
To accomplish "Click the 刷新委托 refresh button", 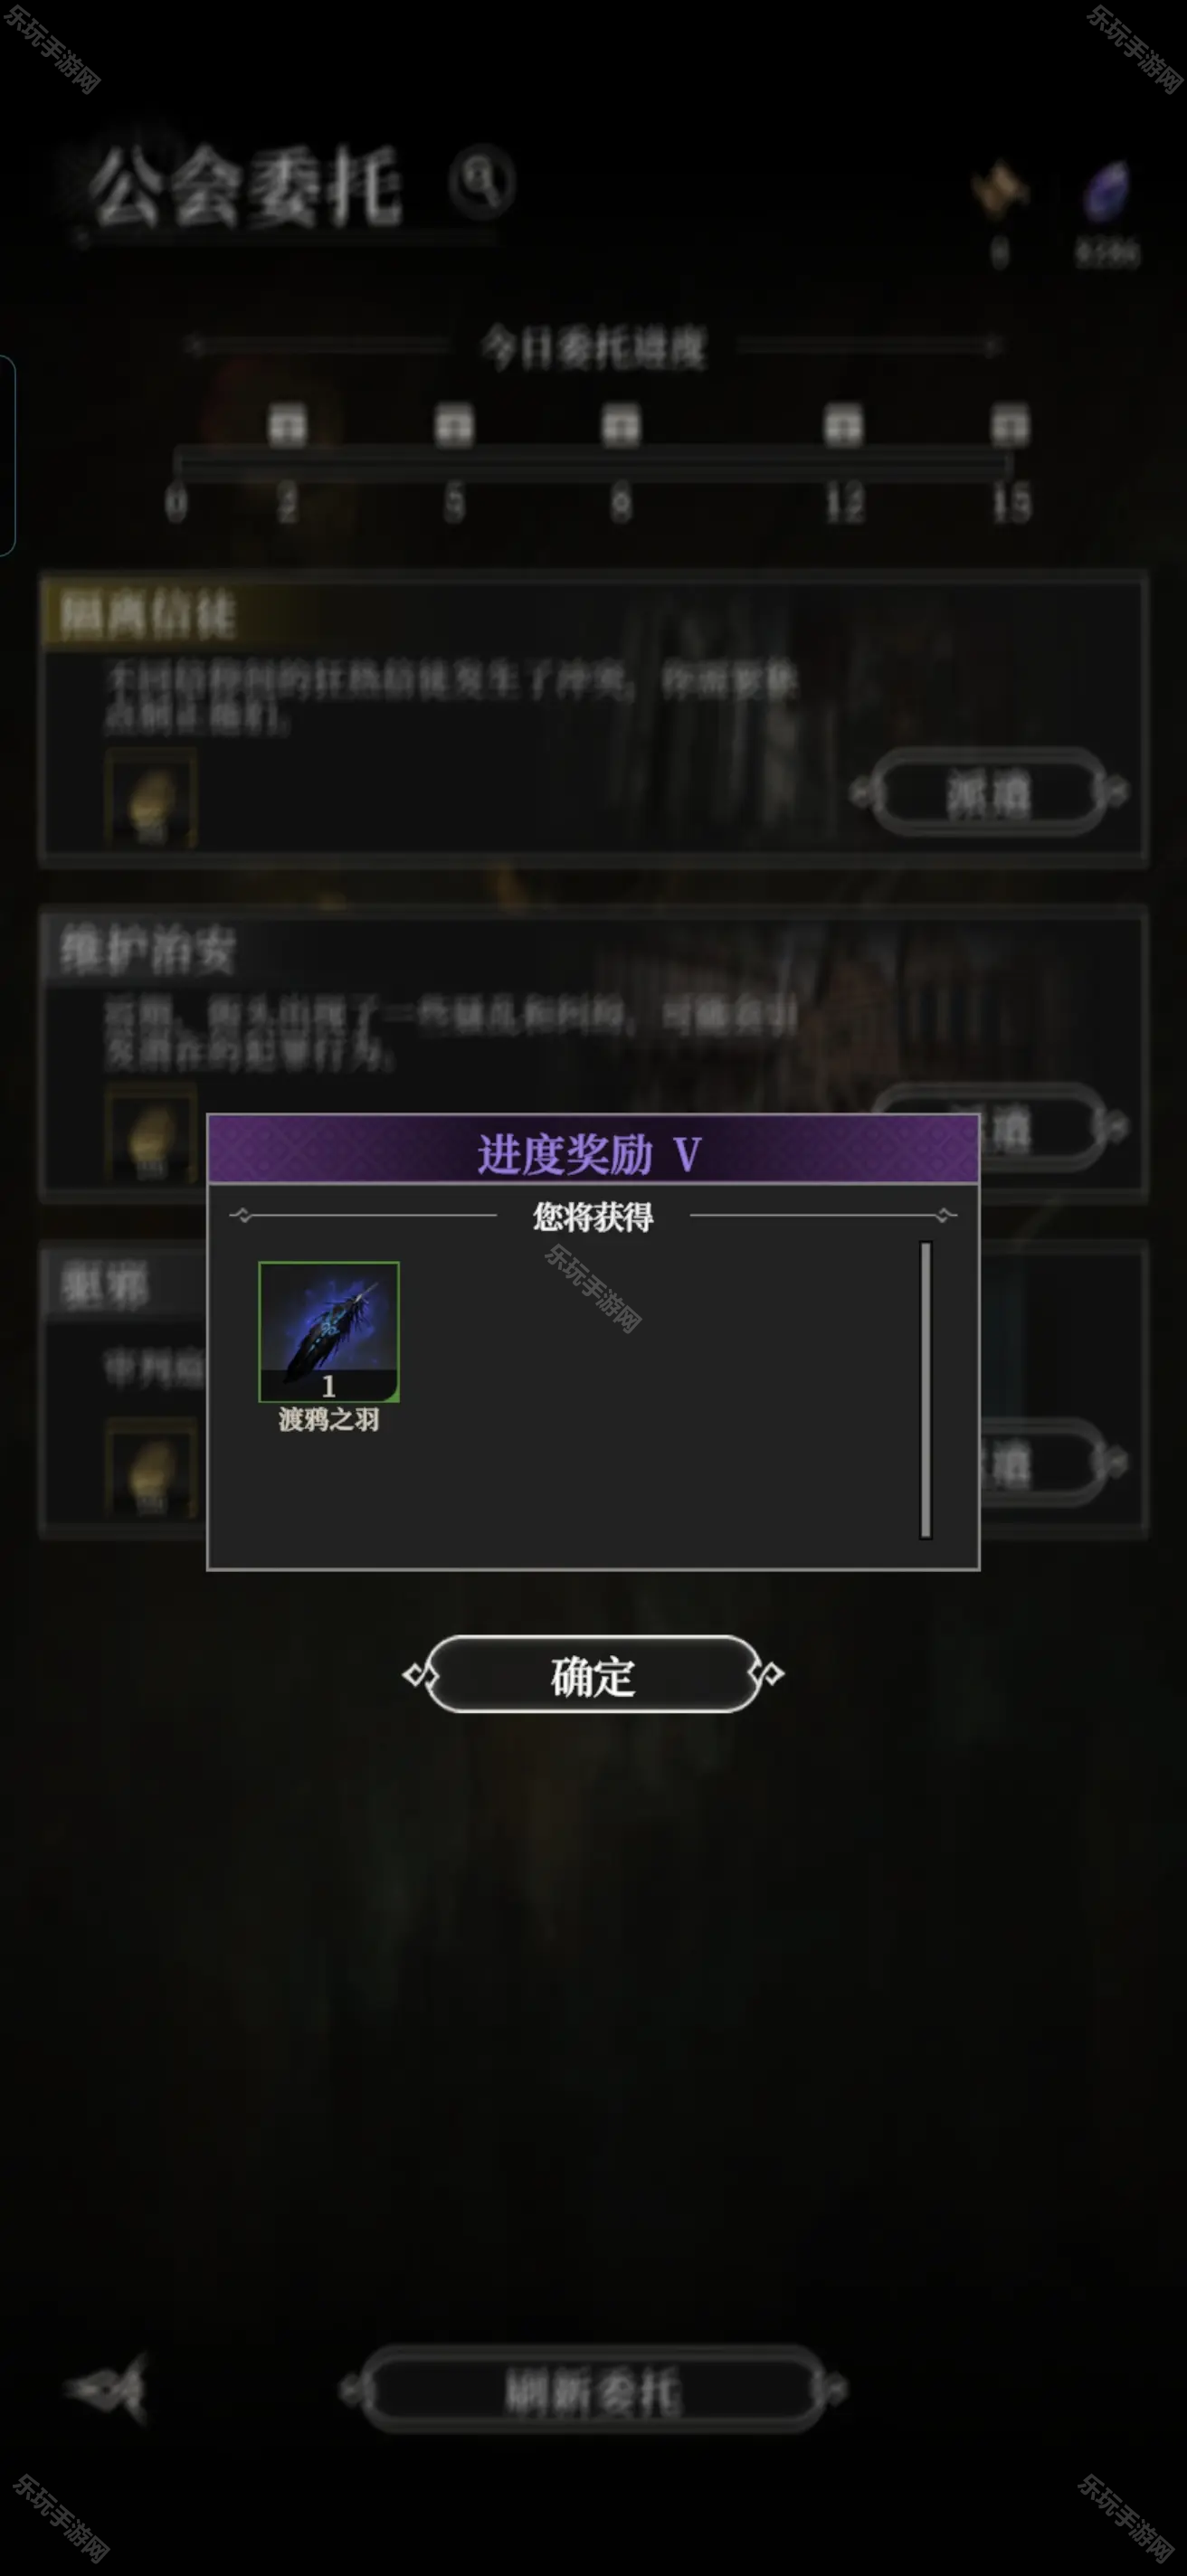I will (593, 2390).
